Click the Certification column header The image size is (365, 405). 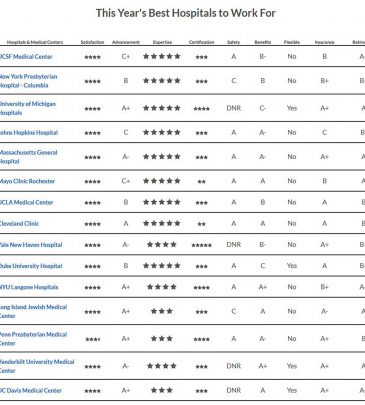[x=201, y=42]
